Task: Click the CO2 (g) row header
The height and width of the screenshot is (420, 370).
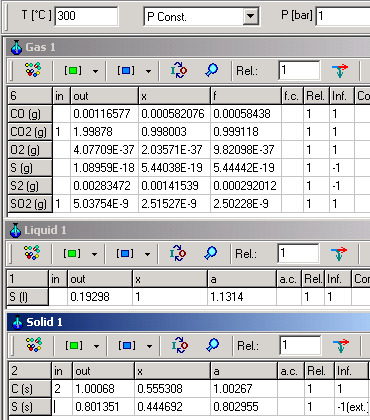Action: [30, 132]
